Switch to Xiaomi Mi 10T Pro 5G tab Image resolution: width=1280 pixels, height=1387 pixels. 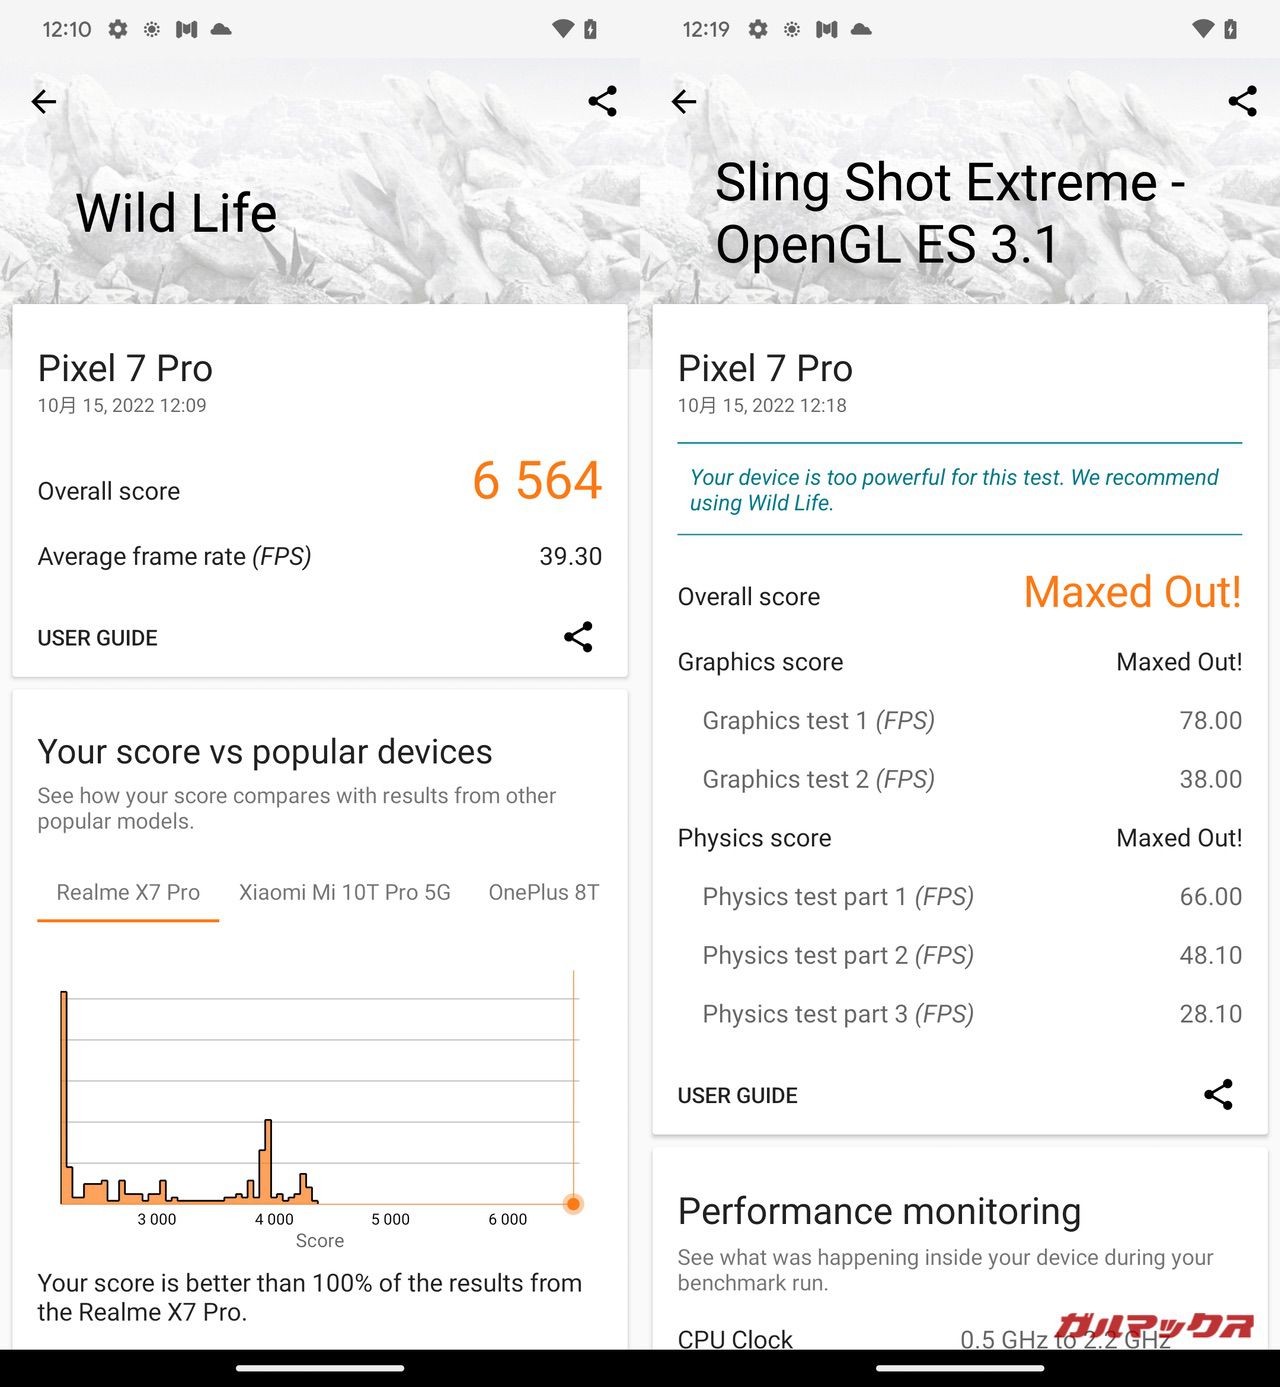click(x=345, y=892)
